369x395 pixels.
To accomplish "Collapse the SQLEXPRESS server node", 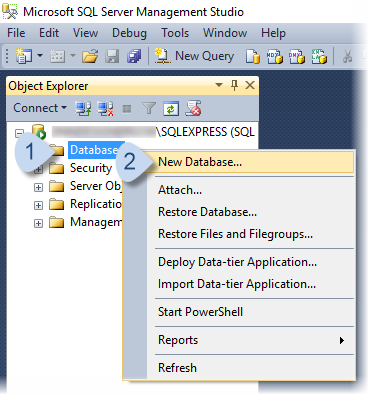I will (19, 133).
